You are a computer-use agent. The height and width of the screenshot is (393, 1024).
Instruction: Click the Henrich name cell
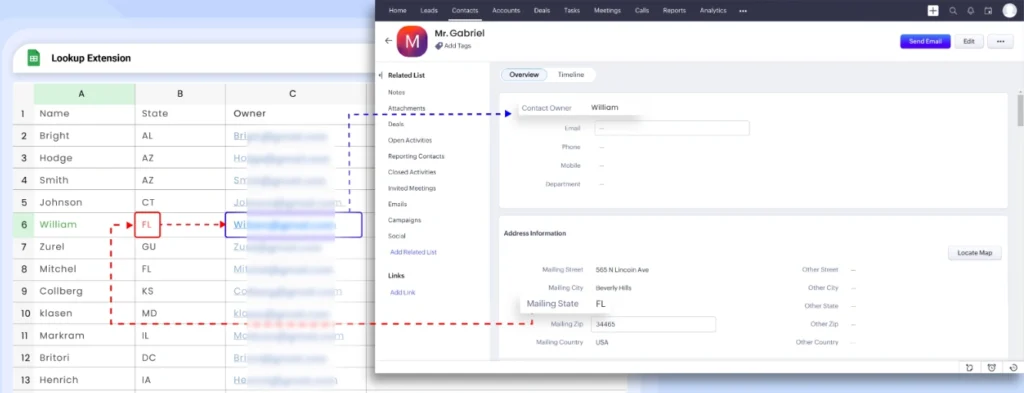(84, 380)
